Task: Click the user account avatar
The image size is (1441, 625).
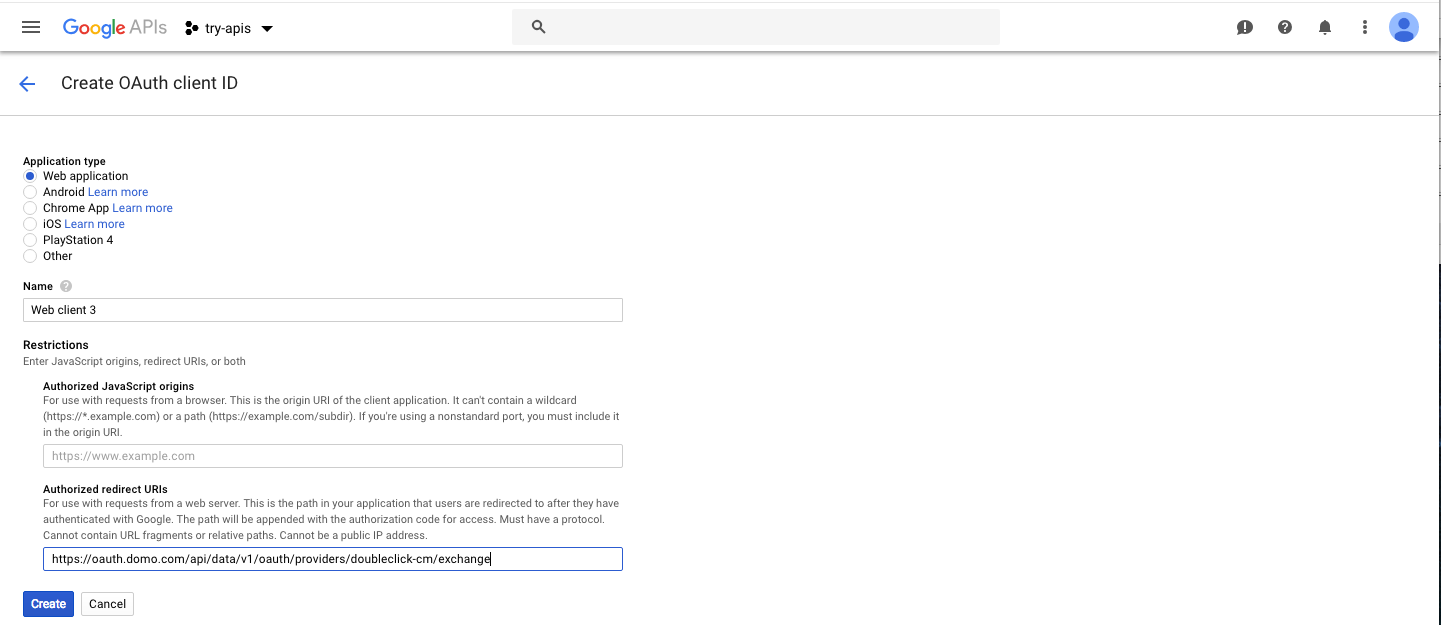Action: pos(1404,27)
